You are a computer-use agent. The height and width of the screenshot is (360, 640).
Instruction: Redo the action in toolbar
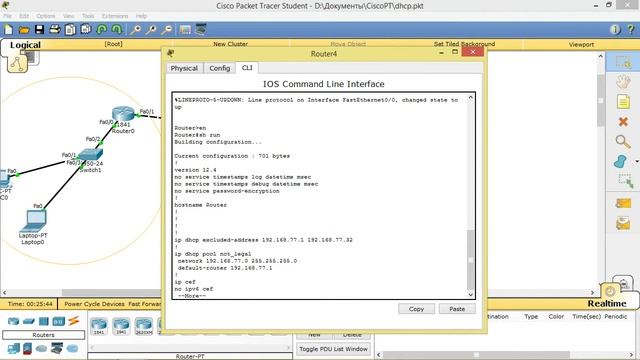[117, 29]
